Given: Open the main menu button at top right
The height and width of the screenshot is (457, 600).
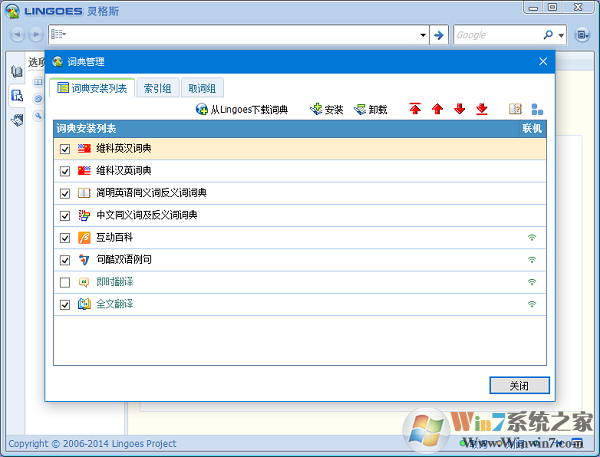Looking at the screenshot, I should click(x=582, y=35).
